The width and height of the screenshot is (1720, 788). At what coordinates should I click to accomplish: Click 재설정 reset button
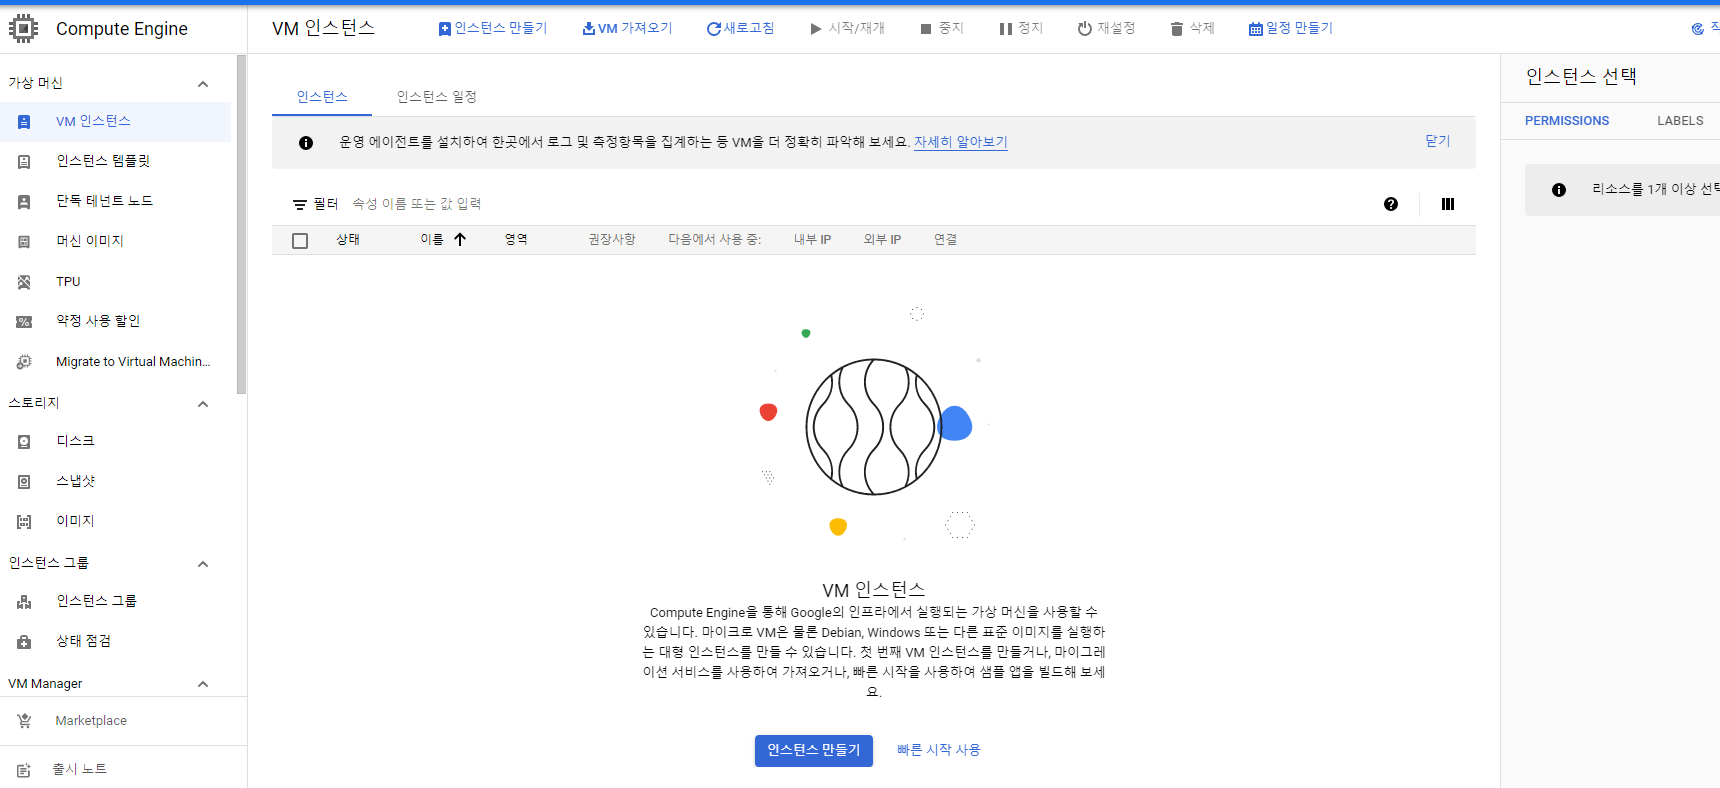pos(1107,28)
